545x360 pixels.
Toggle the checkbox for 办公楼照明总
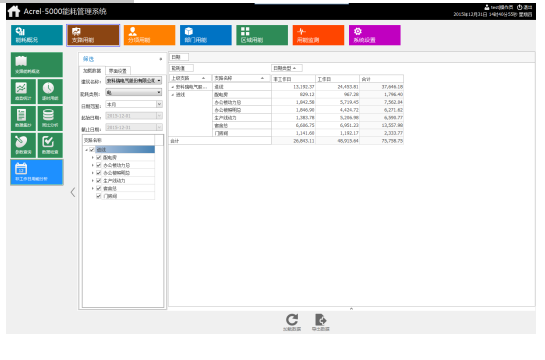[99, 173]
